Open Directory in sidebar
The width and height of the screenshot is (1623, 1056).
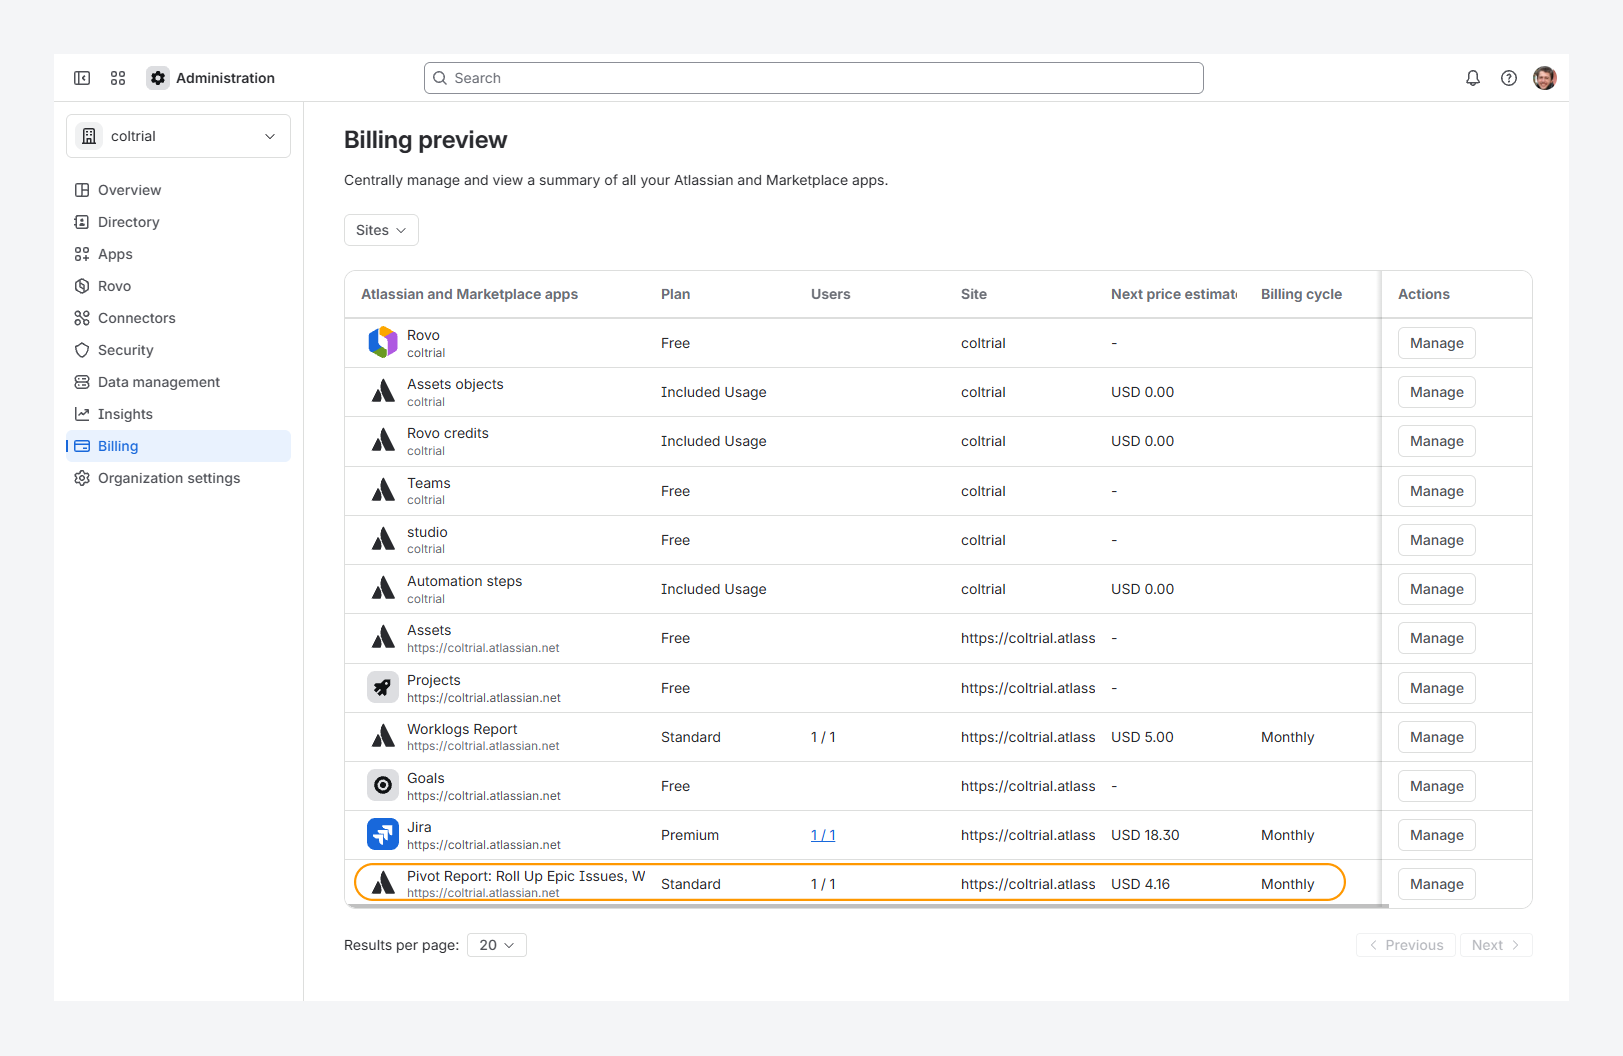[x=178, y=222]
